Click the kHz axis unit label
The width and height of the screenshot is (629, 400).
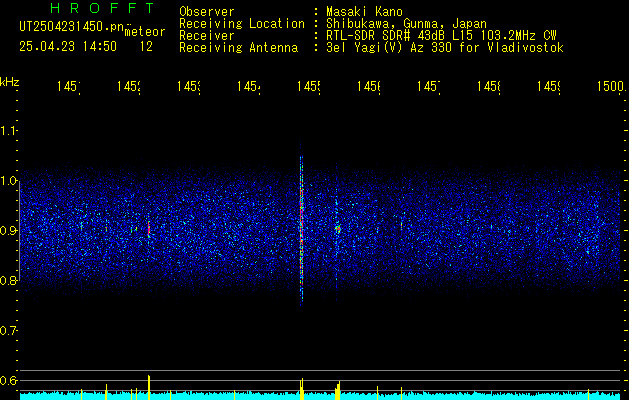(x=9, y=82)
